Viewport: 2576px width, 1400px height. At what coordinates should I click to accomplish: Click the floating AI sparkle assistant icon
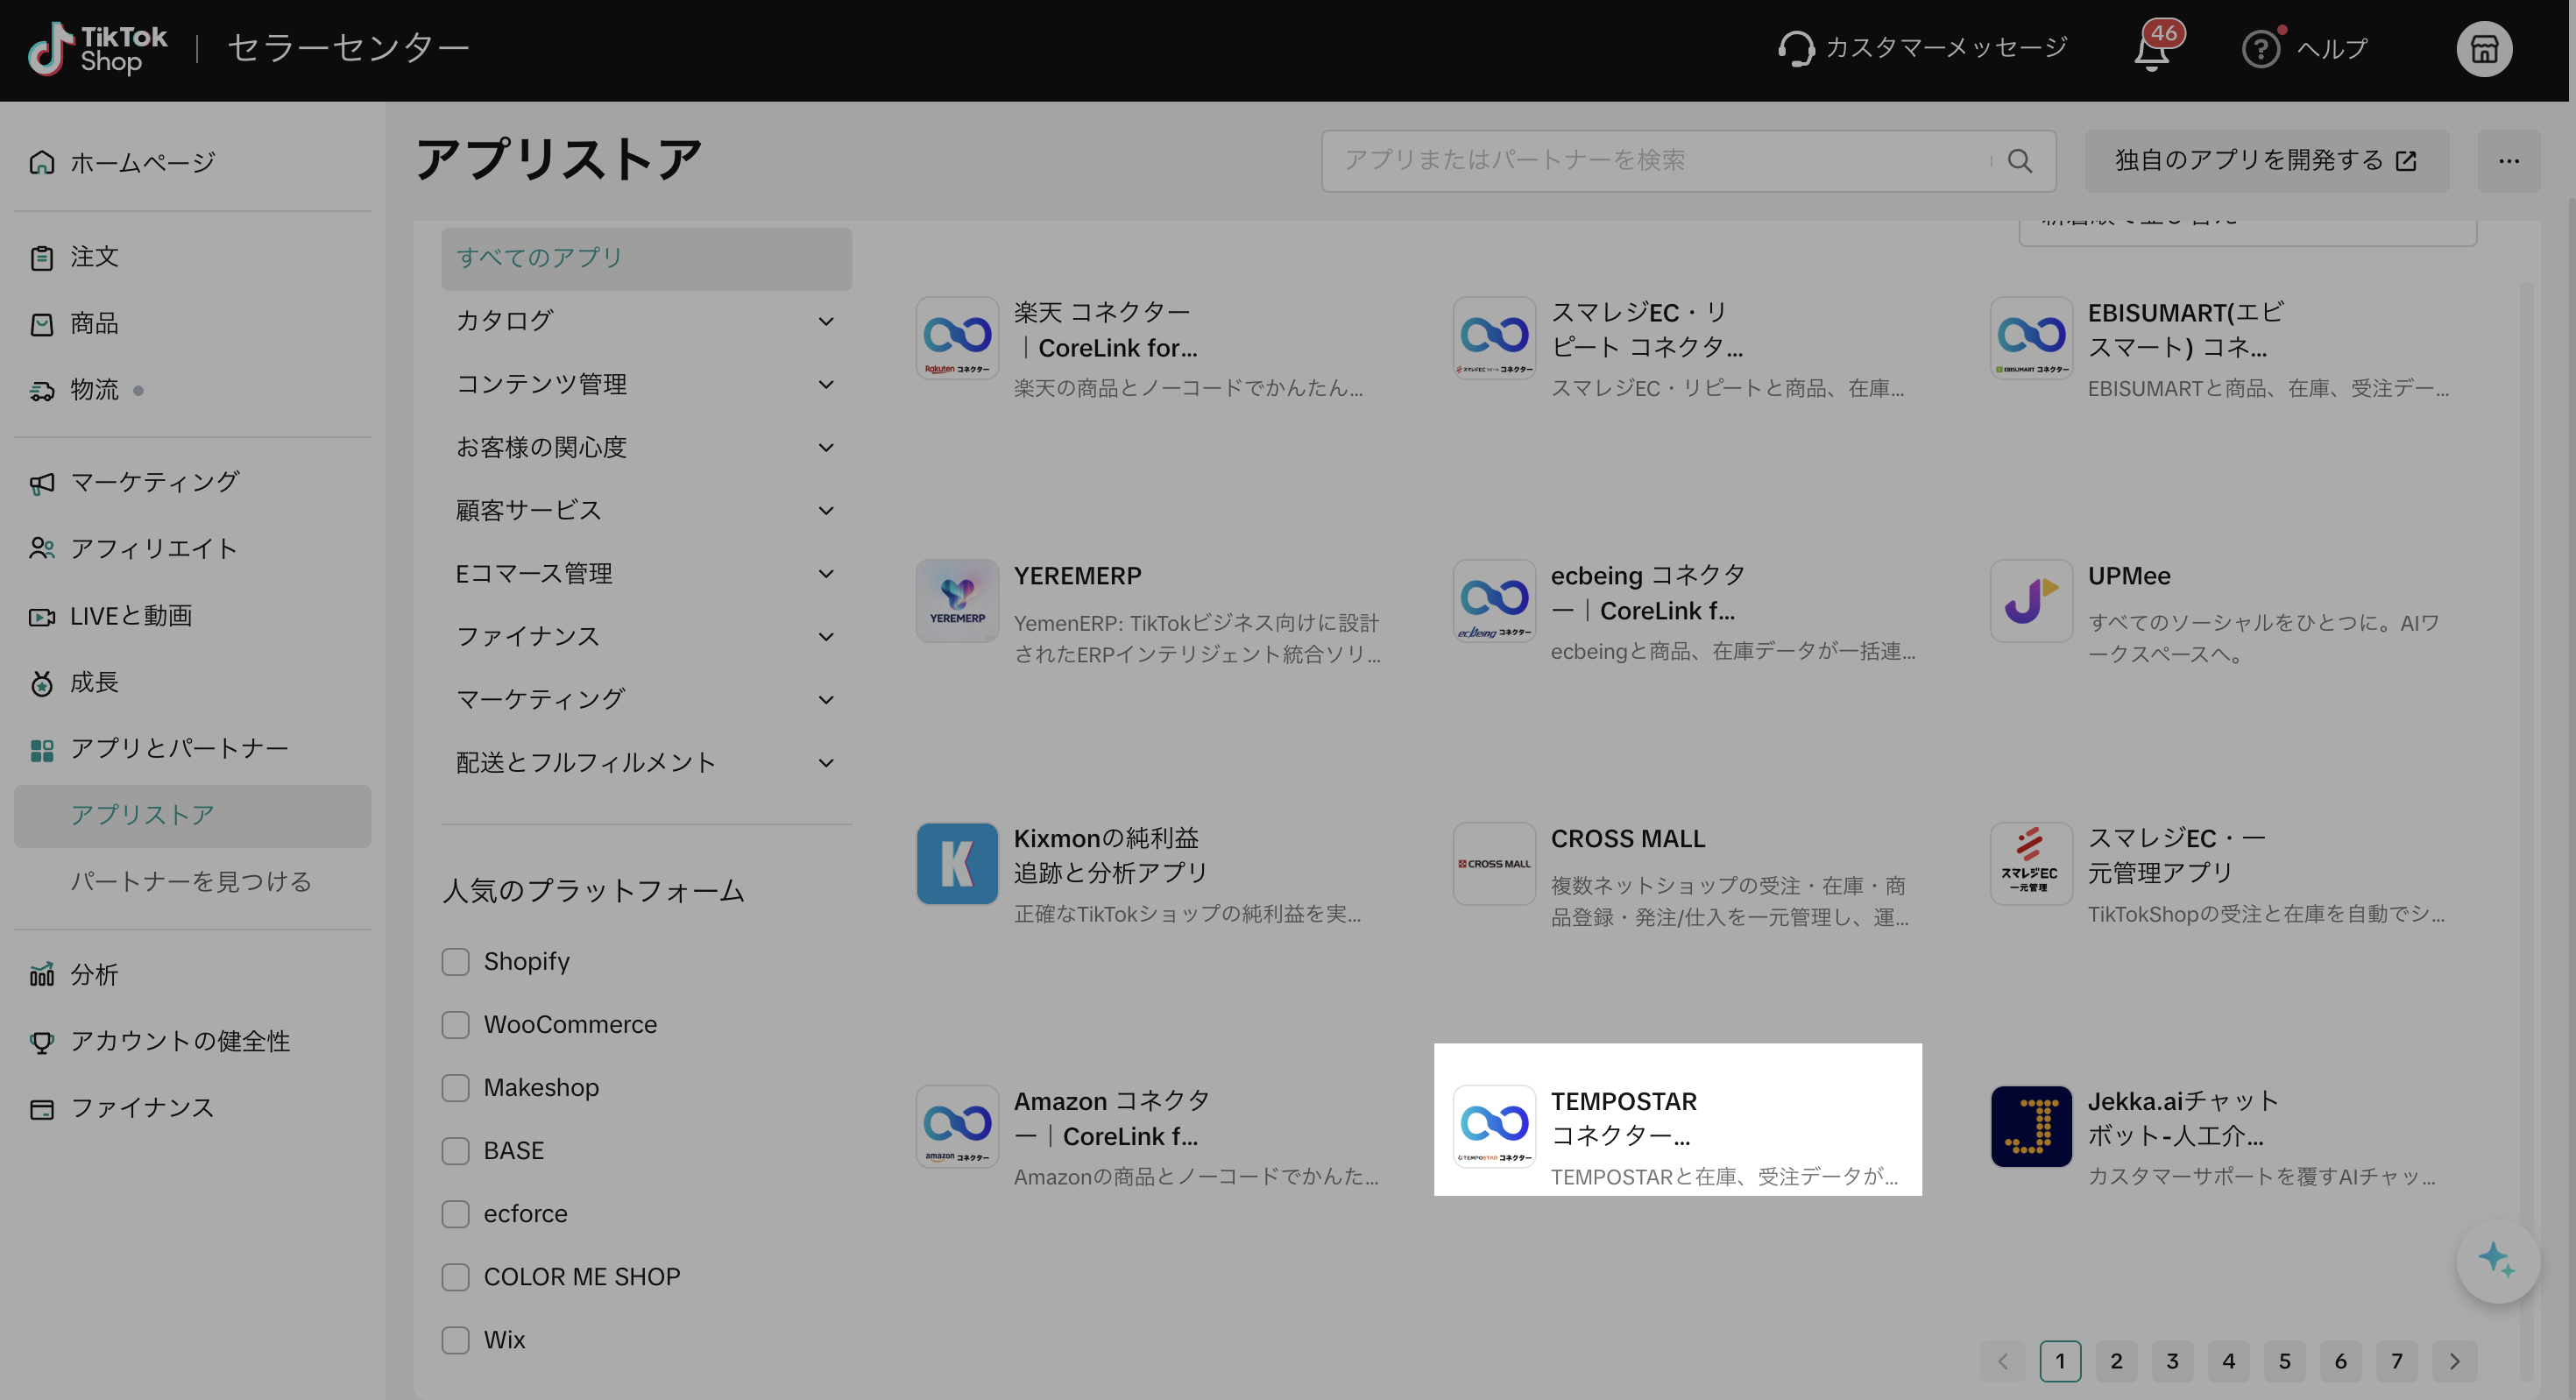2497,1260
